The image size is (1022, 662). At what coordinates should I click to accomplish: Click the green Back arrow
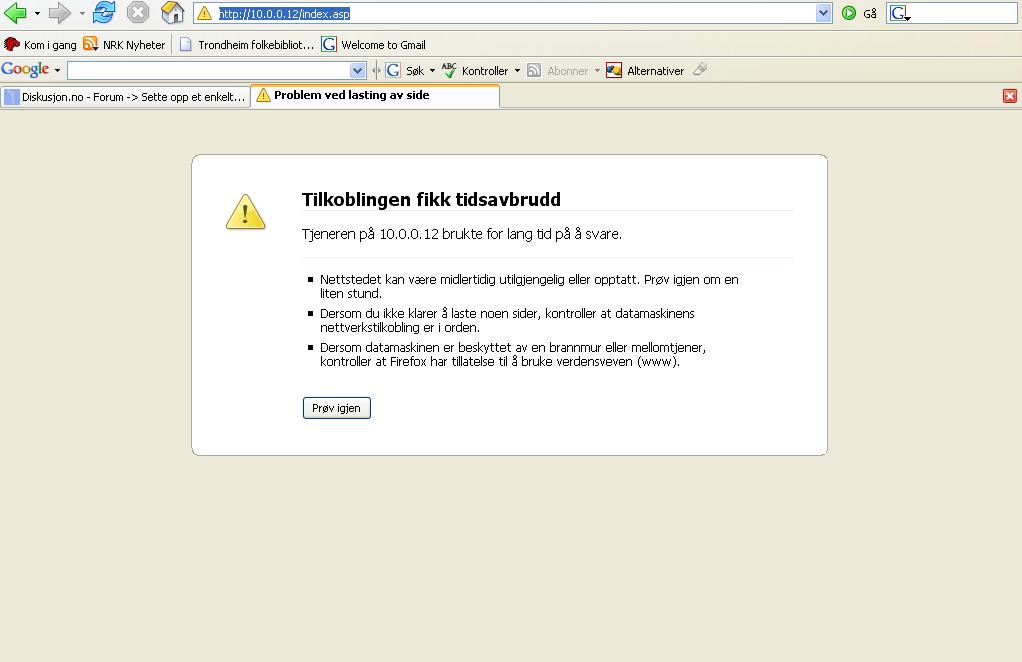click(15, 12)
